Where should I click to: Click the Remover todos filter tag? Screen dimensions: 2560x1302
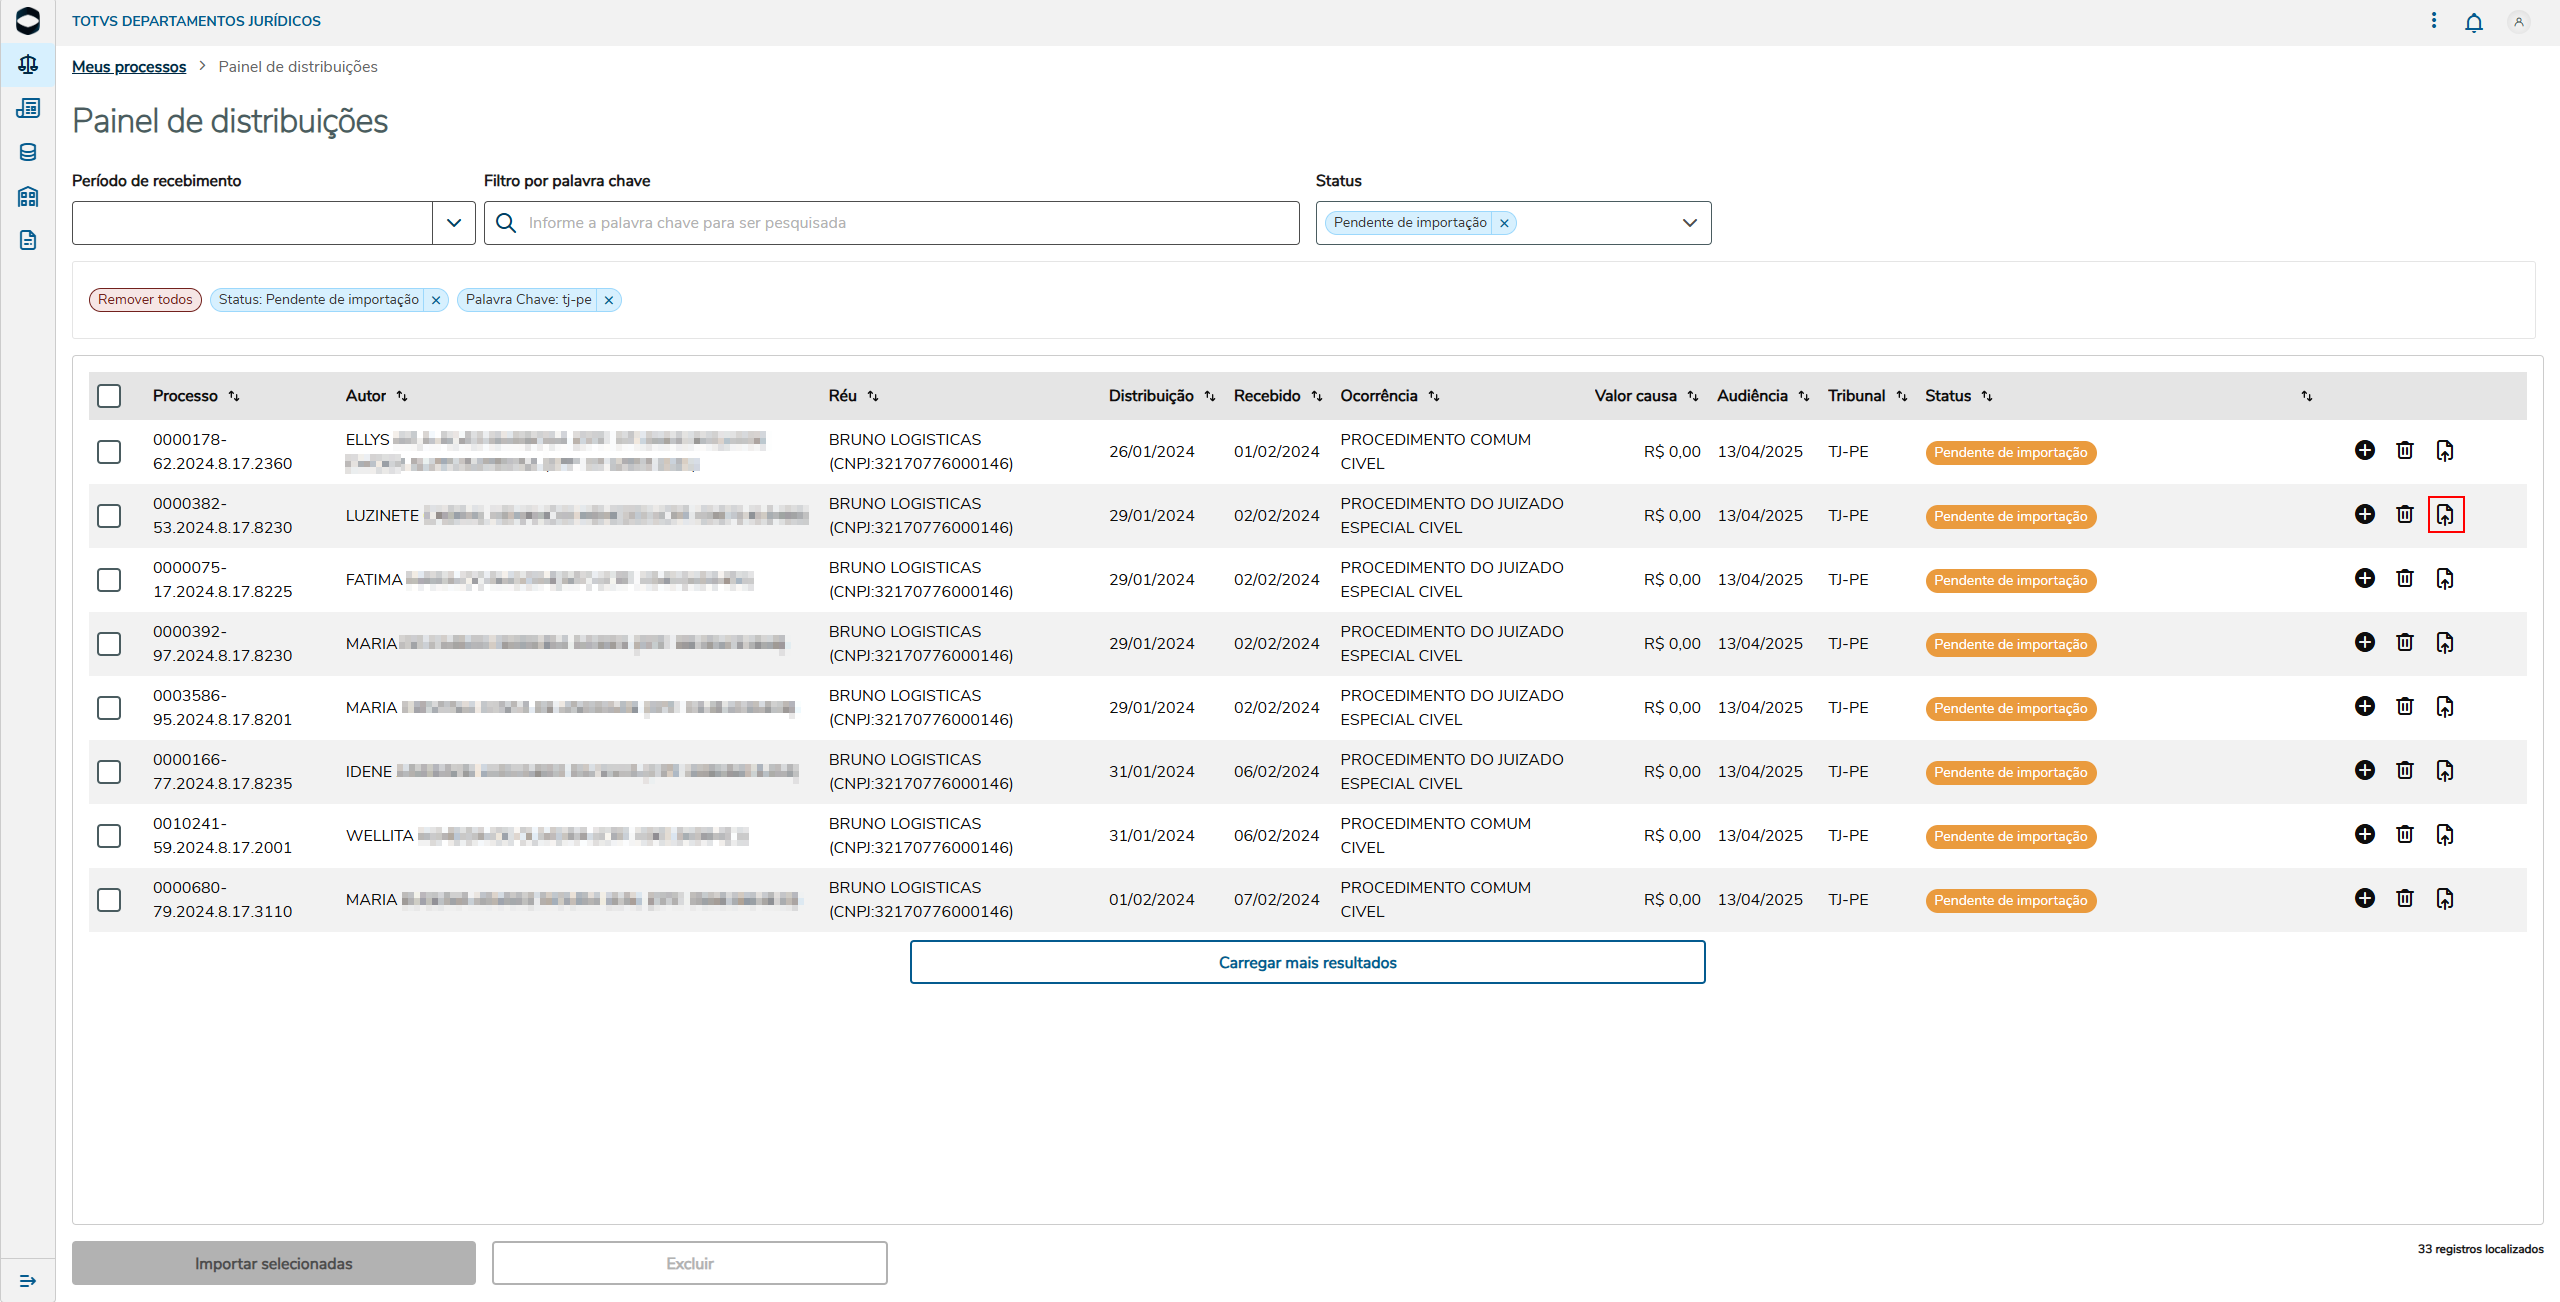pos(145,300)
